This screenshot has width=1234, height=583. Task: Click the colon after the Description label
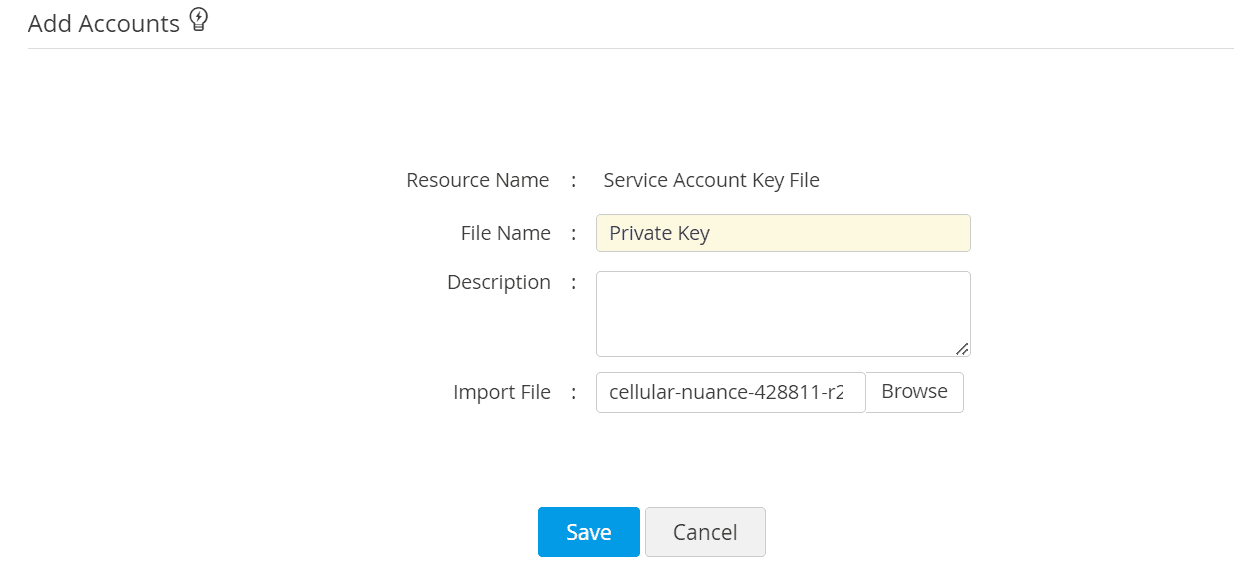[x=574, y=283]
